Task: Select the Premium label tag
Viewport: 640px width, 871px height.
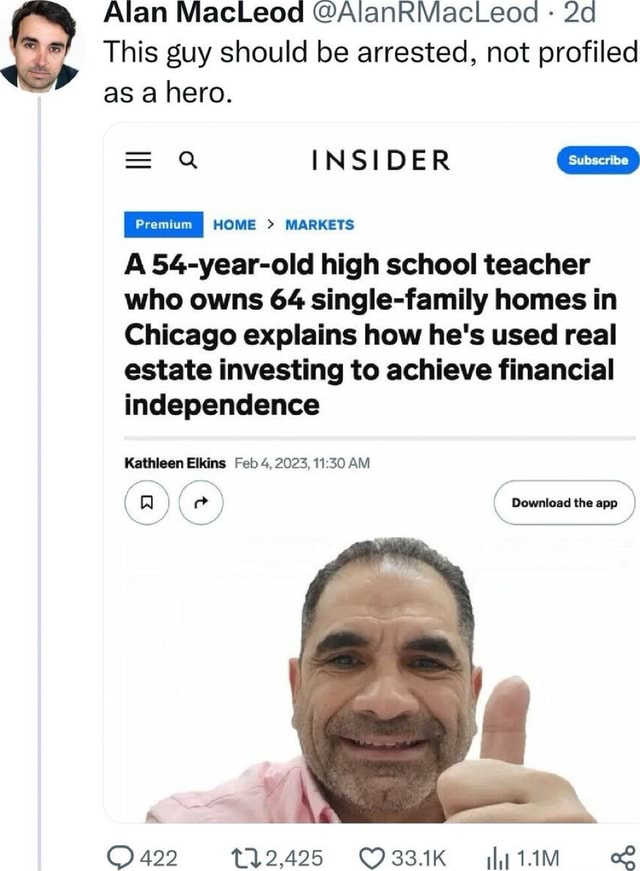Action: (163, 224)
